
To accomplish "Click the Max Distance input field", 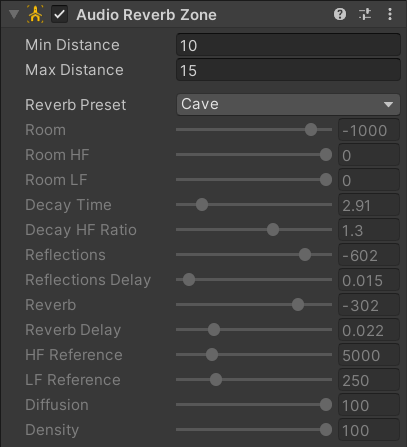I will [288, 70].
